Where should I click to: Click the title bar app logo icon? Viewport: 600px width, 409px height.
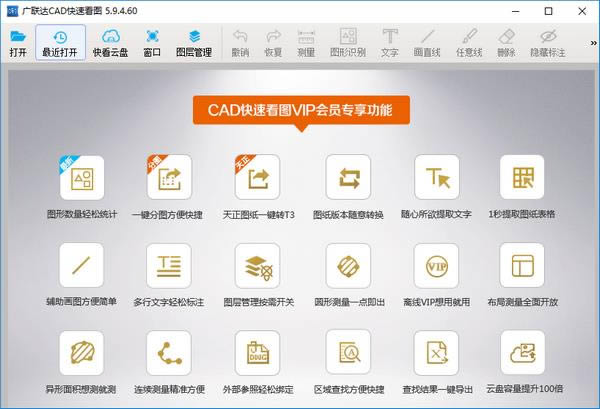pyautogui.click(x=12, y=11)
